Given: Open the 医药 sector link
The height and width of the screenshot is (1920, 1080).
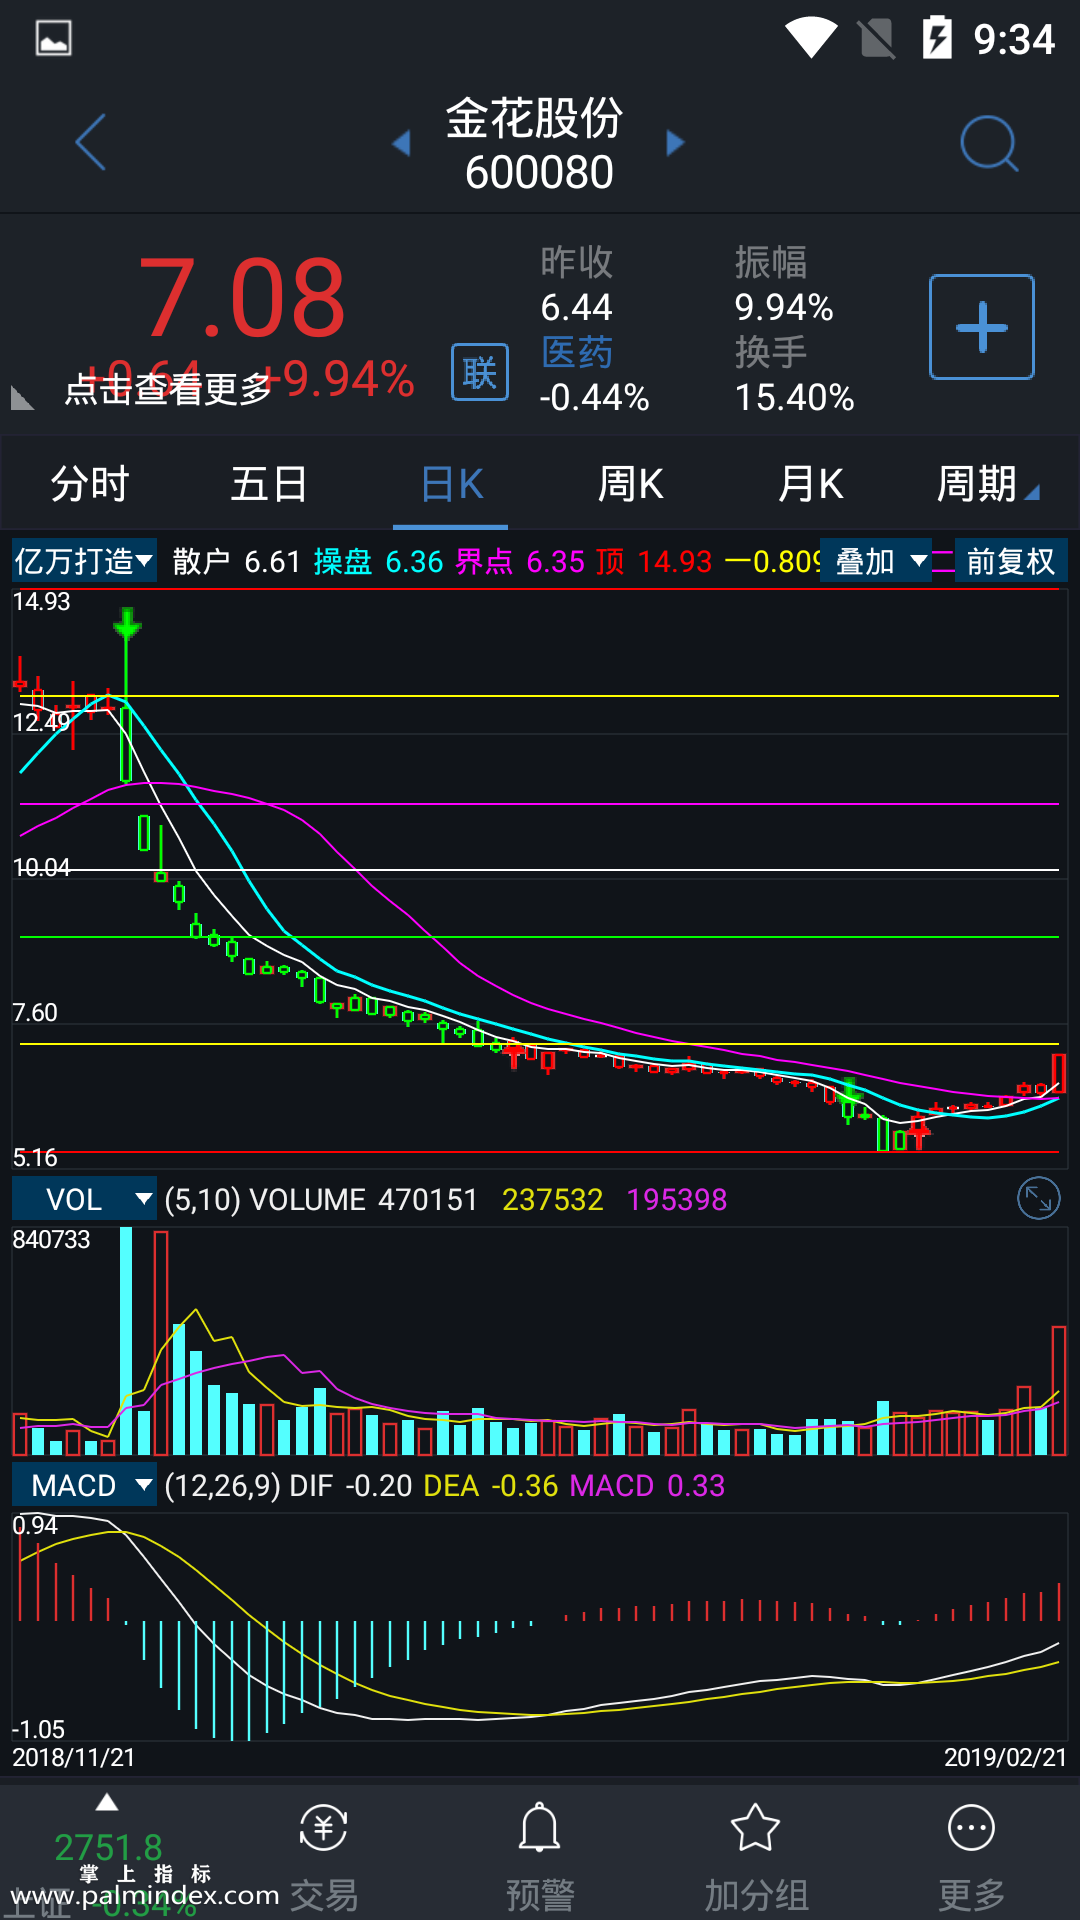Looking at the screenshot, I should coord(577,353).
